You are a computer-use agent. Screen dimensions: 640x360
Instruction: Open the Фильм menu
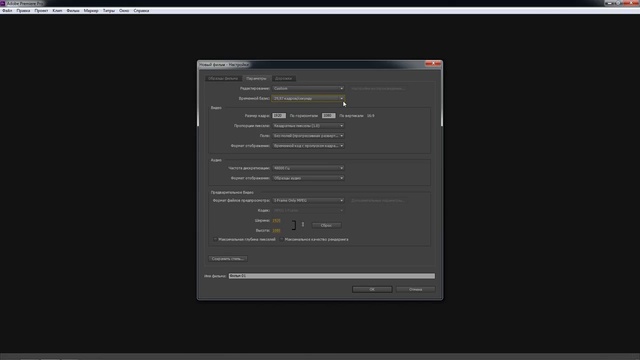(x=73, y=11)
